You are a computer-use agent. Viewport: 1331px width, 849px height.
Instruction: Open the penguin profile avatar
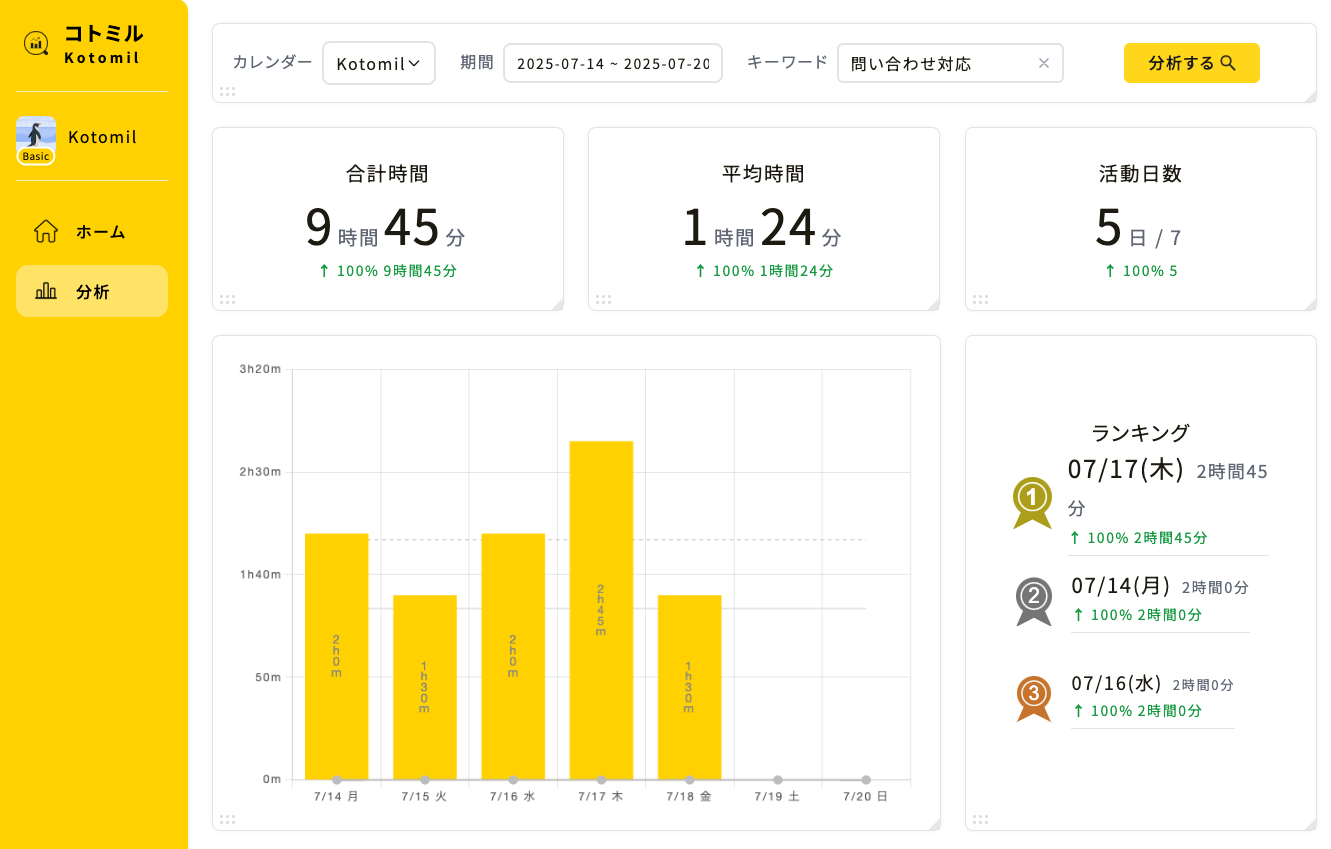click(36, 139)
